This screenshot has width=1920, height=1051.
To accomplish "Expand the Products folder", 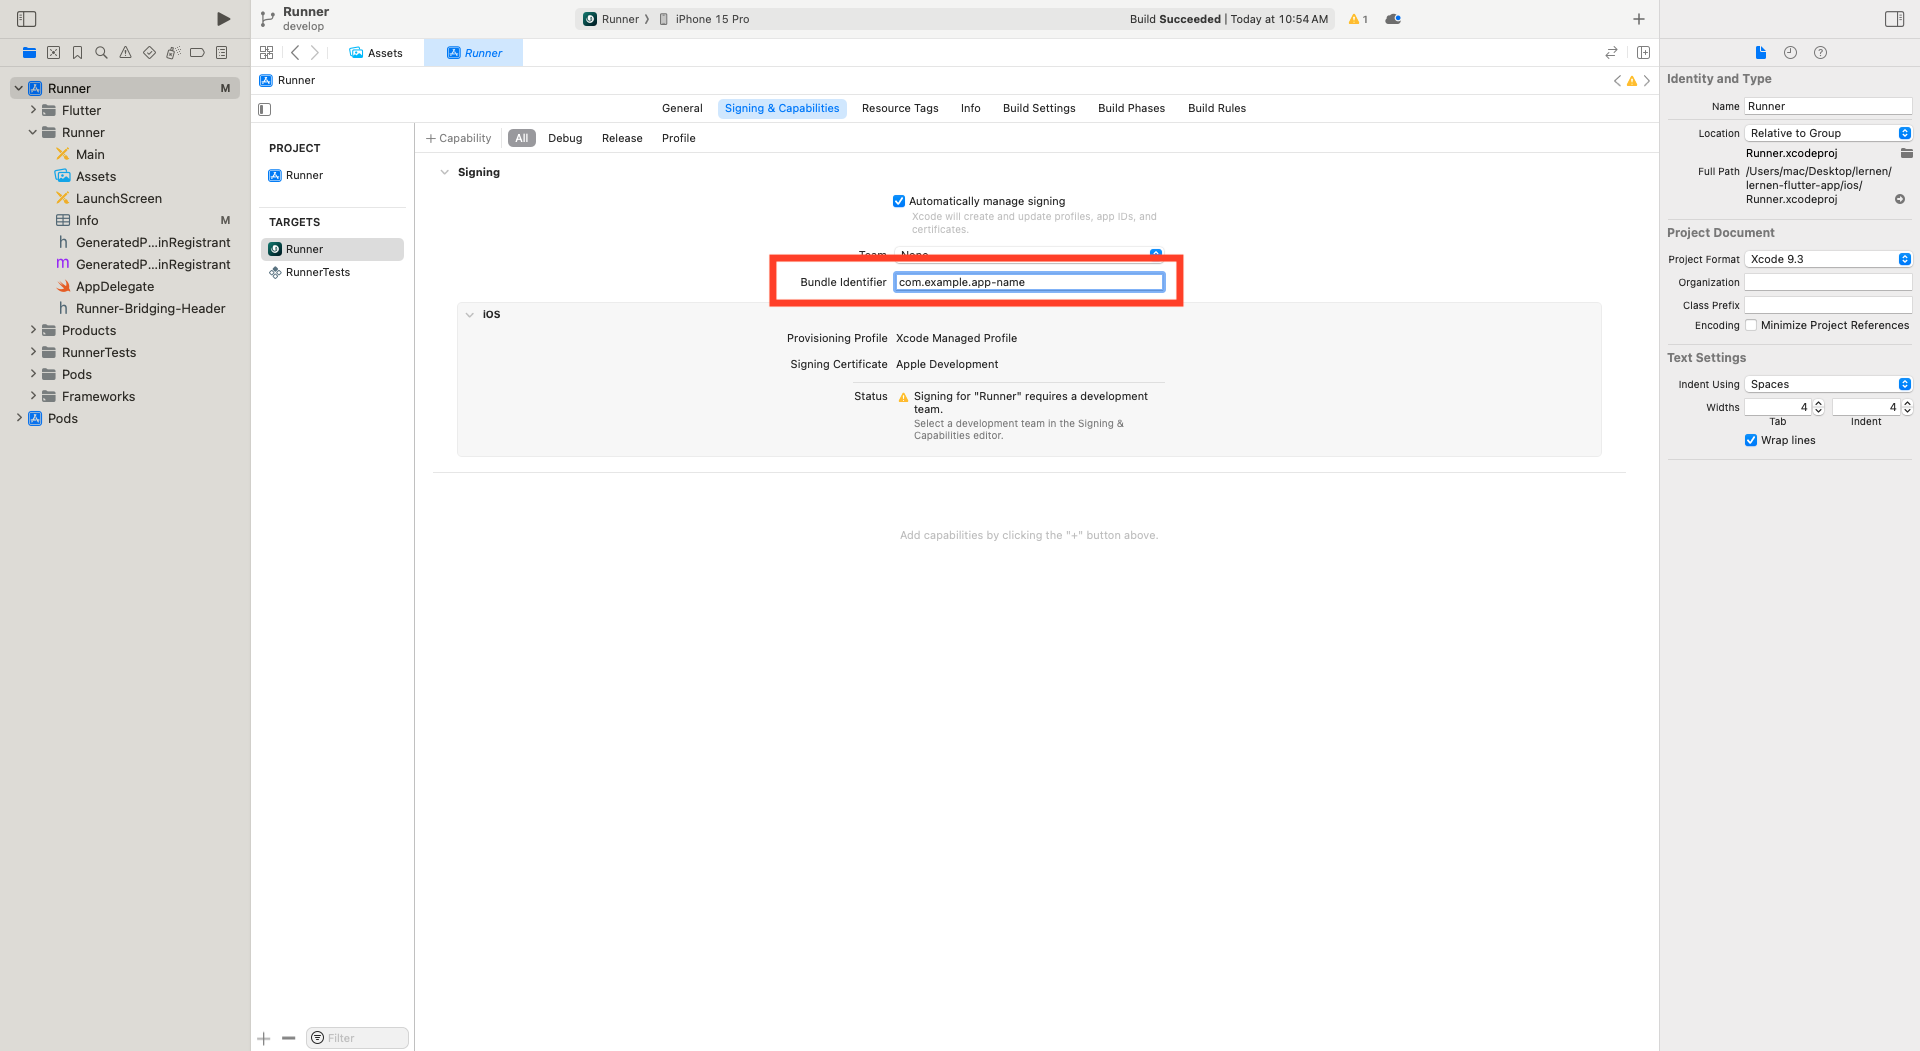I will [x=33, y=330].
